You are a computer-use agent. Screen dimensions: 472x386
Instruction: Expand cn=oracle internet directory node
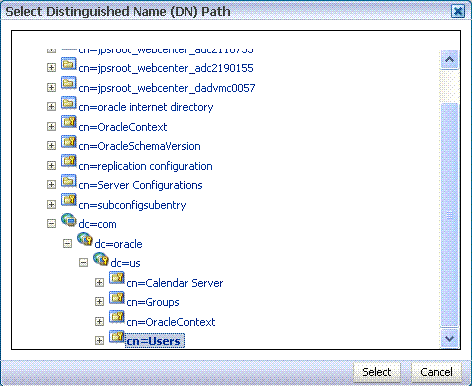pos(51,107)
